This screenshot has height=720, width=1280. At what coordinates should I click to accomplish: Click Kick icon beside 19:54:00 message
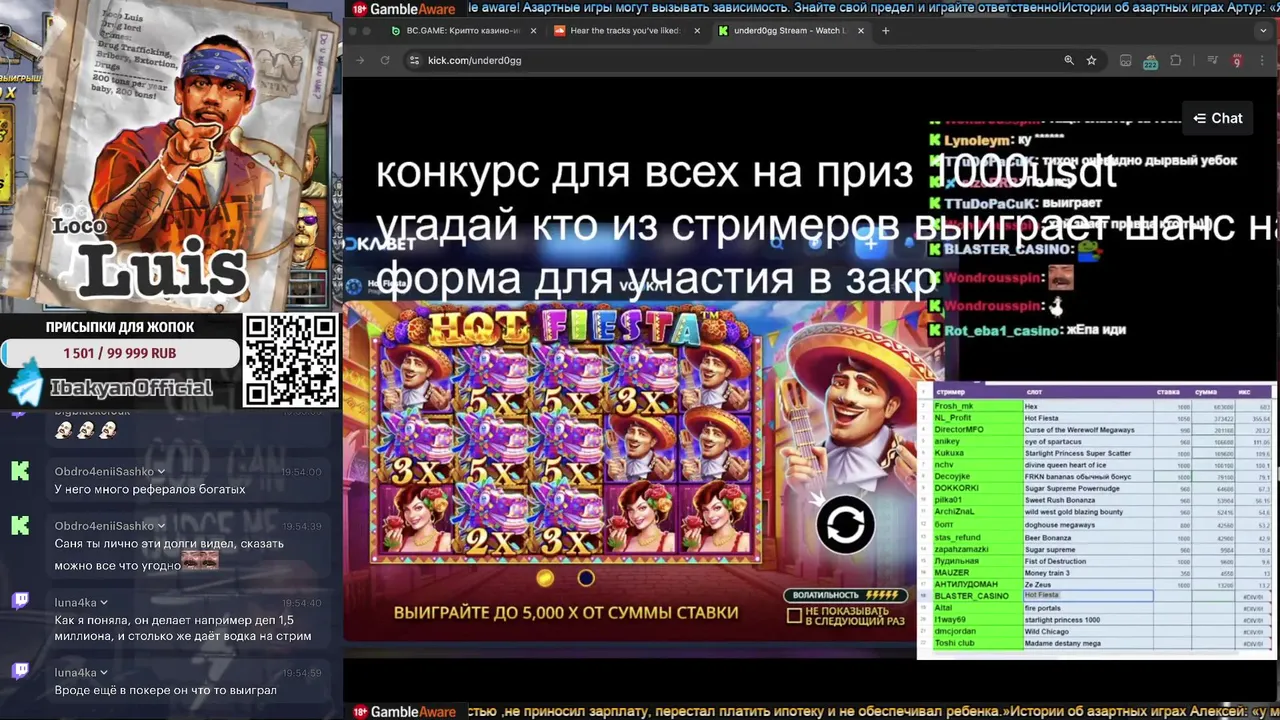pos(20,472)
